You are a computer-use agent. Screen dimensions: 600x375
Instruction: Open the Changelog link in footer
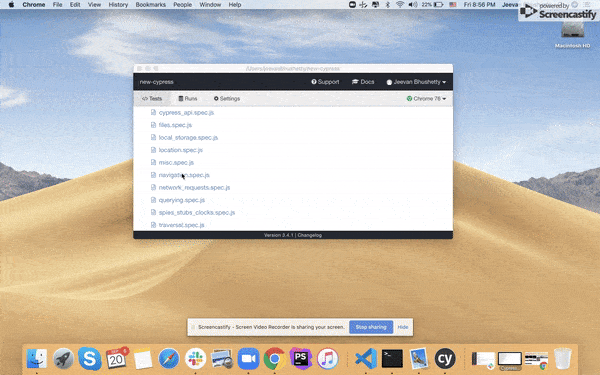point(310,235)
